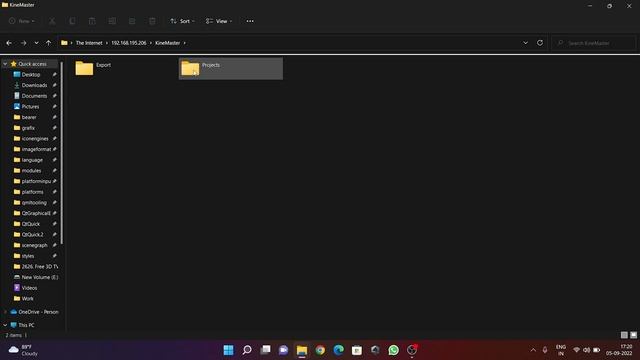
Task: Go up one folder level
Action: tap(49, 43)
